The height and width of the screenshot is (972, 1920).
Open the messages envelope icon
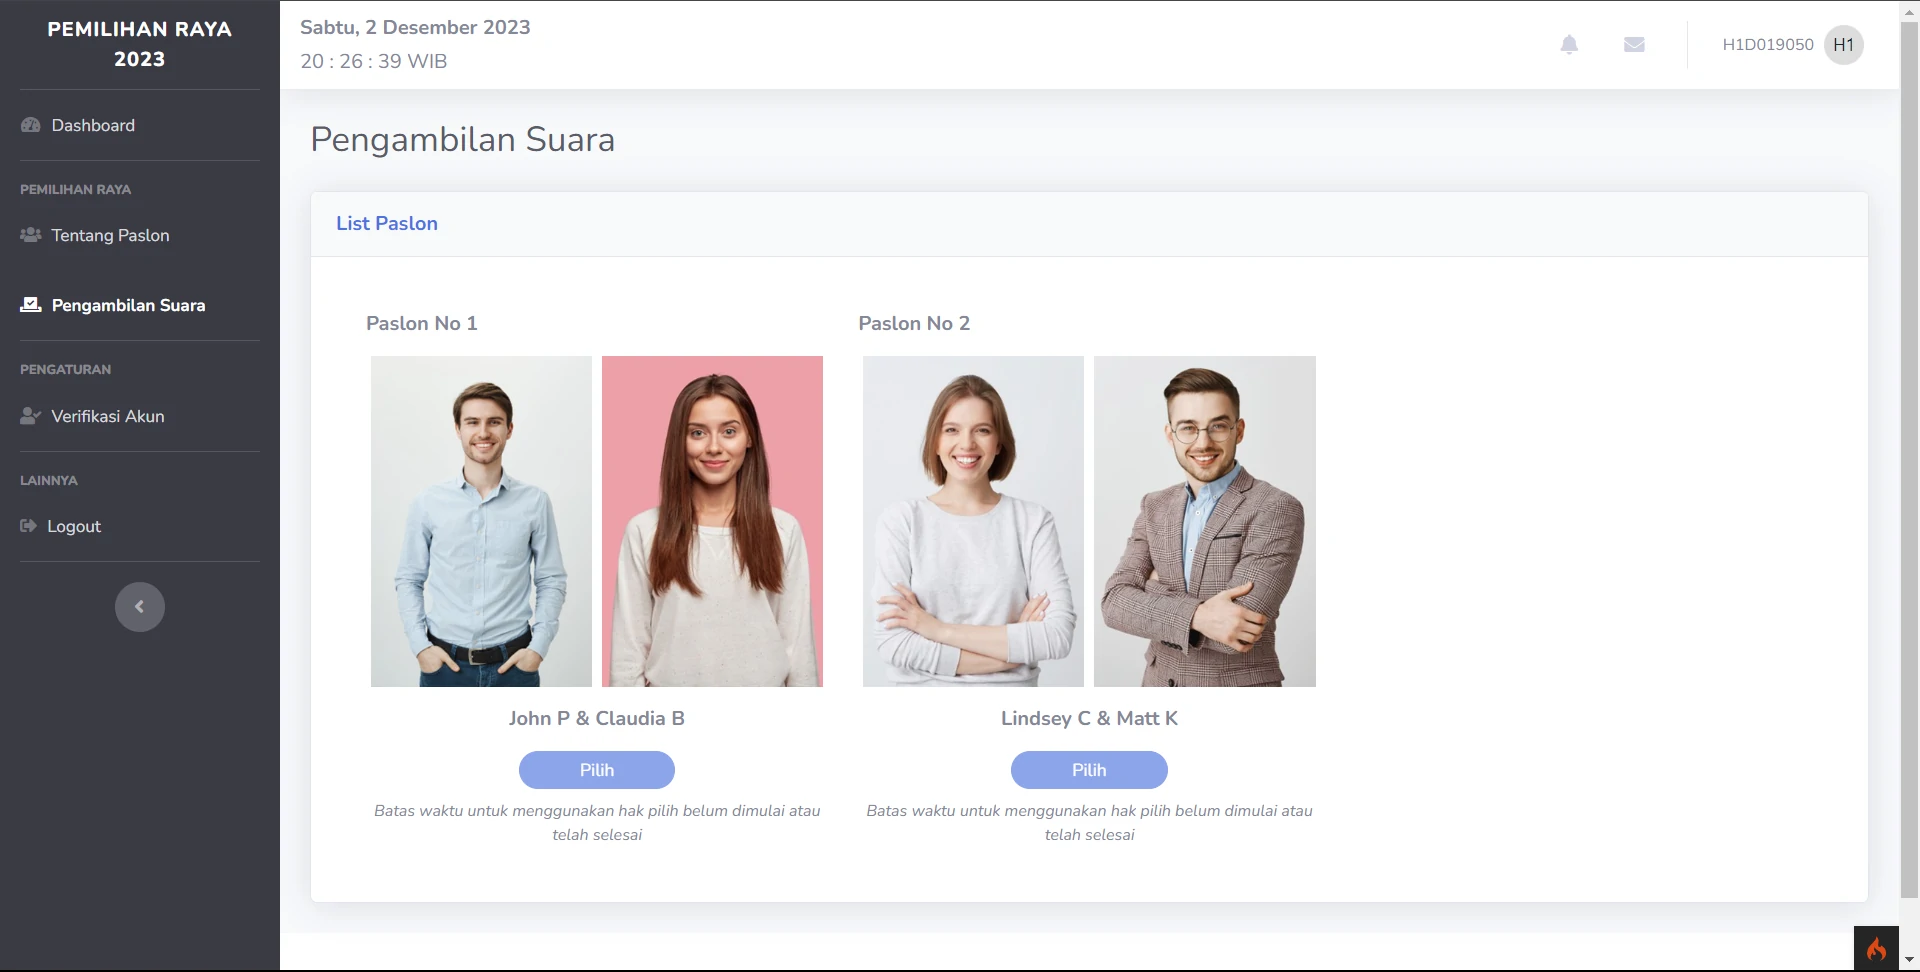coord(1634,45)
